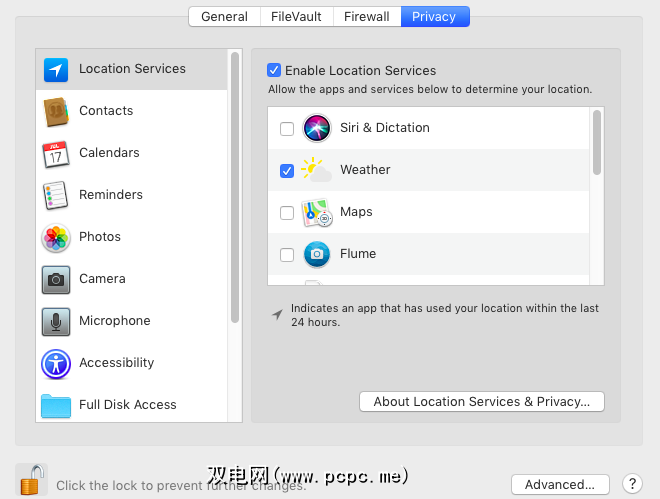
Task: Click the padlock to prevent changes
Action: pos(32,478)
